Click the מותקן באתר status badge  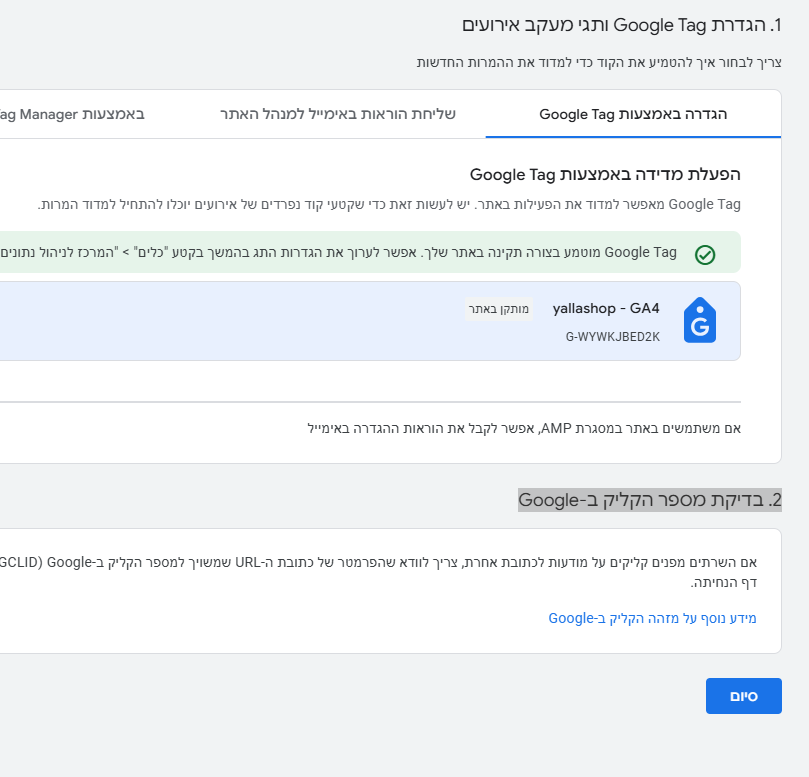click(498, 309)
